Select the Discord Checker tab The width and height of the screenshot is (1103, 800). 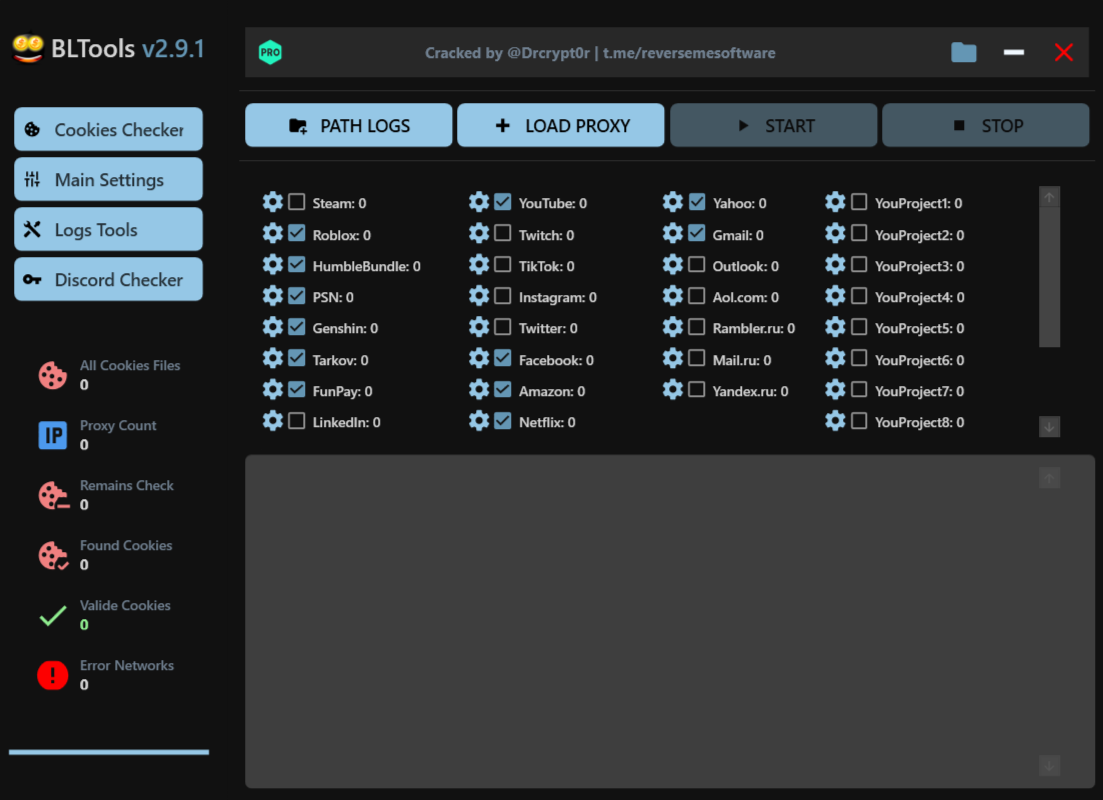[x=108, y=280]
